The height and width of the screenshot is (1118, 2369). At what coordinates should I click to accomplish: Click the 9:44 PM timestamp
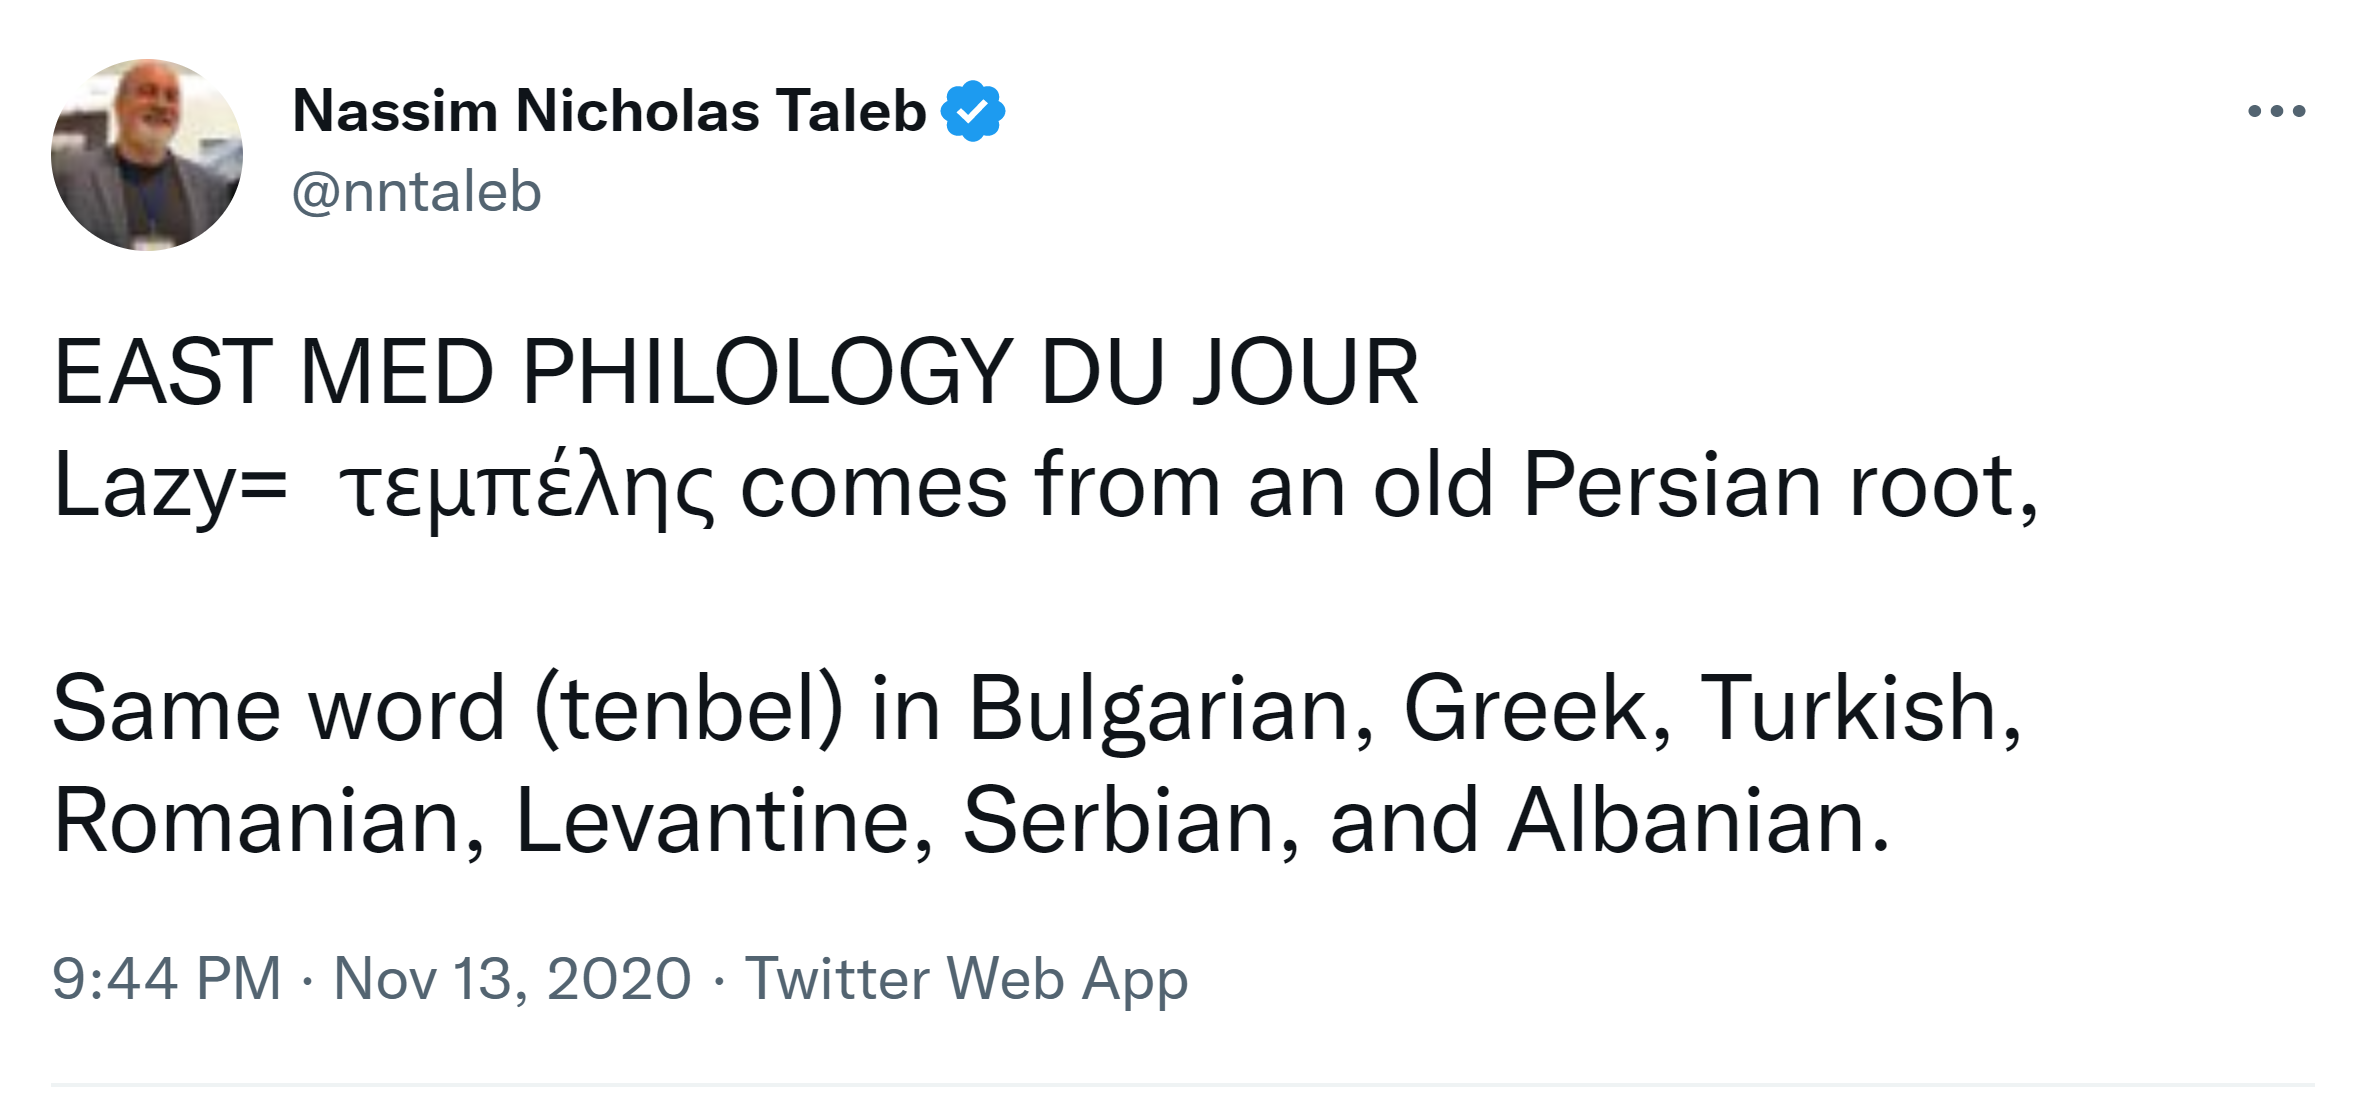(x=167, y=978)
